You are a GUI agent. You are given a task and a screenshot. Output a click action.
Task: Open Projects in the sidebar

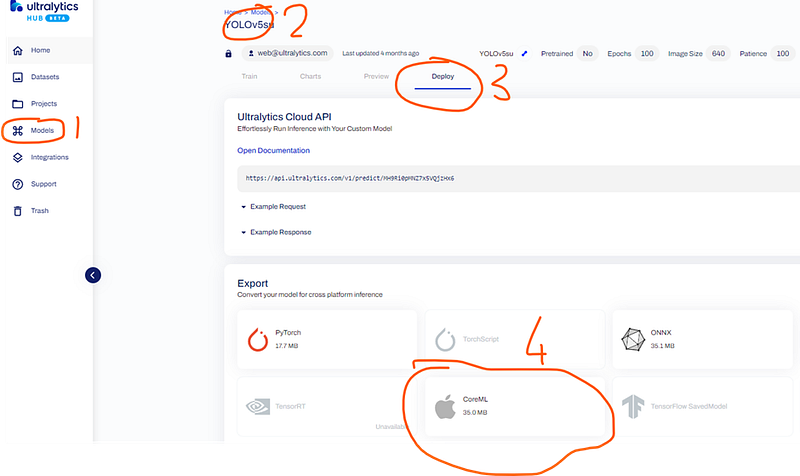(x=49, y=104)
